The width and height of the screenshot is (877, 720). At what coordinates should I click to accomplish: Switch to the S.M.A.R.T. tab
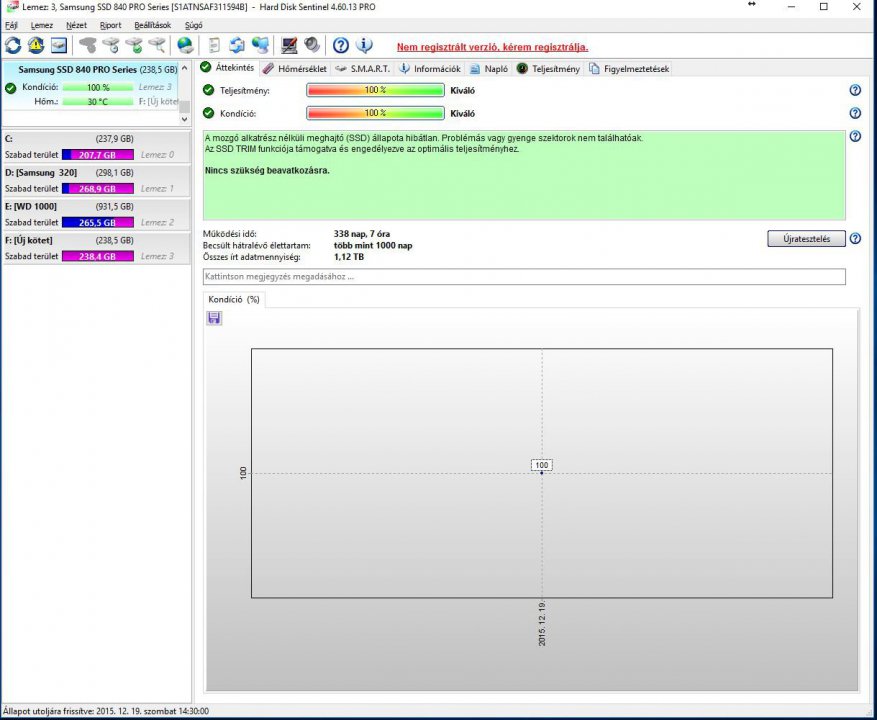pos(362,69)
